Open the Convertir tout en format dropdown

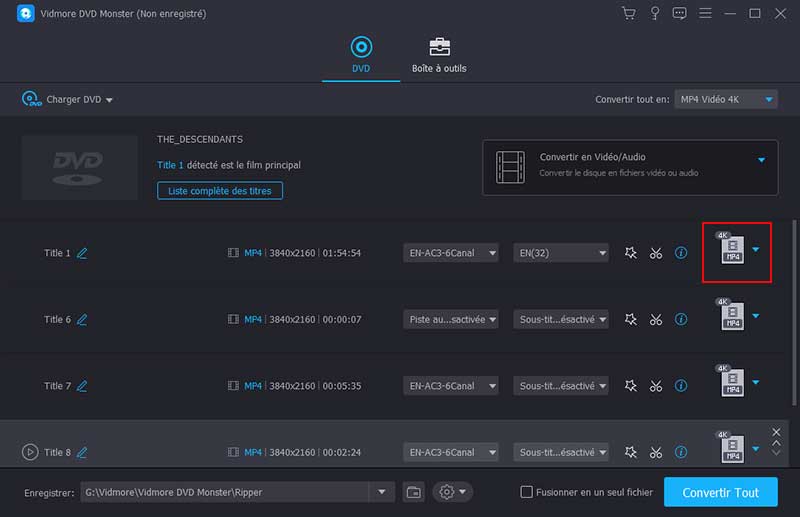click(726, 99)
